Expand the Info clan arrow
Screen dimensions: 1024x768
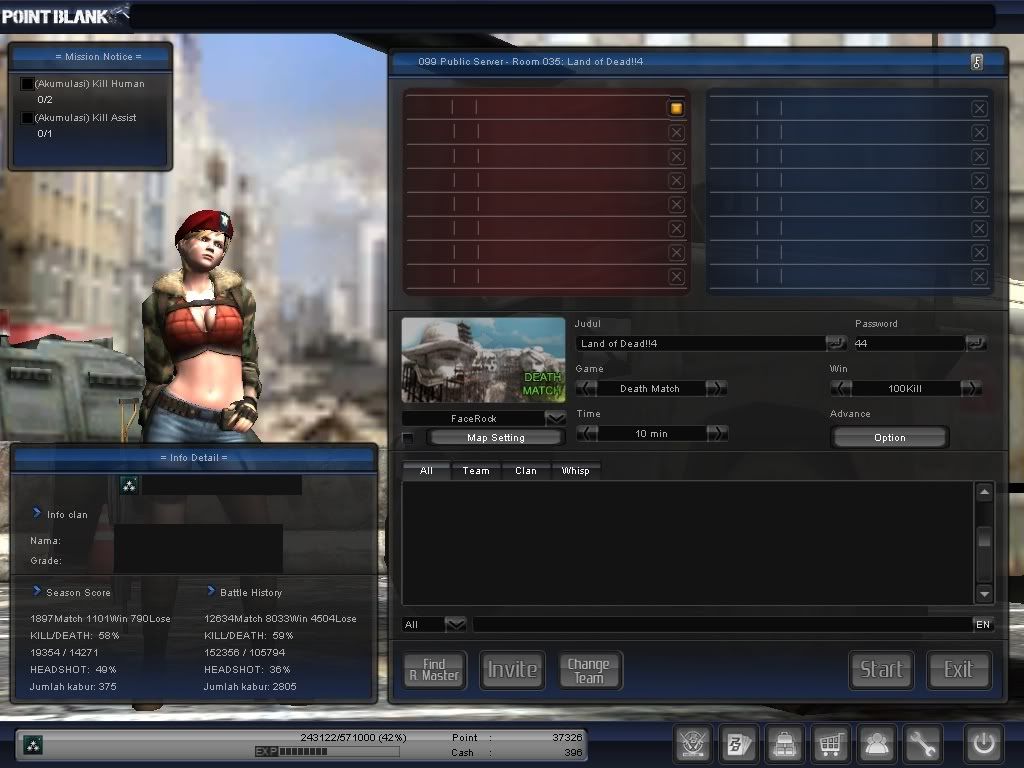[37, 513]
